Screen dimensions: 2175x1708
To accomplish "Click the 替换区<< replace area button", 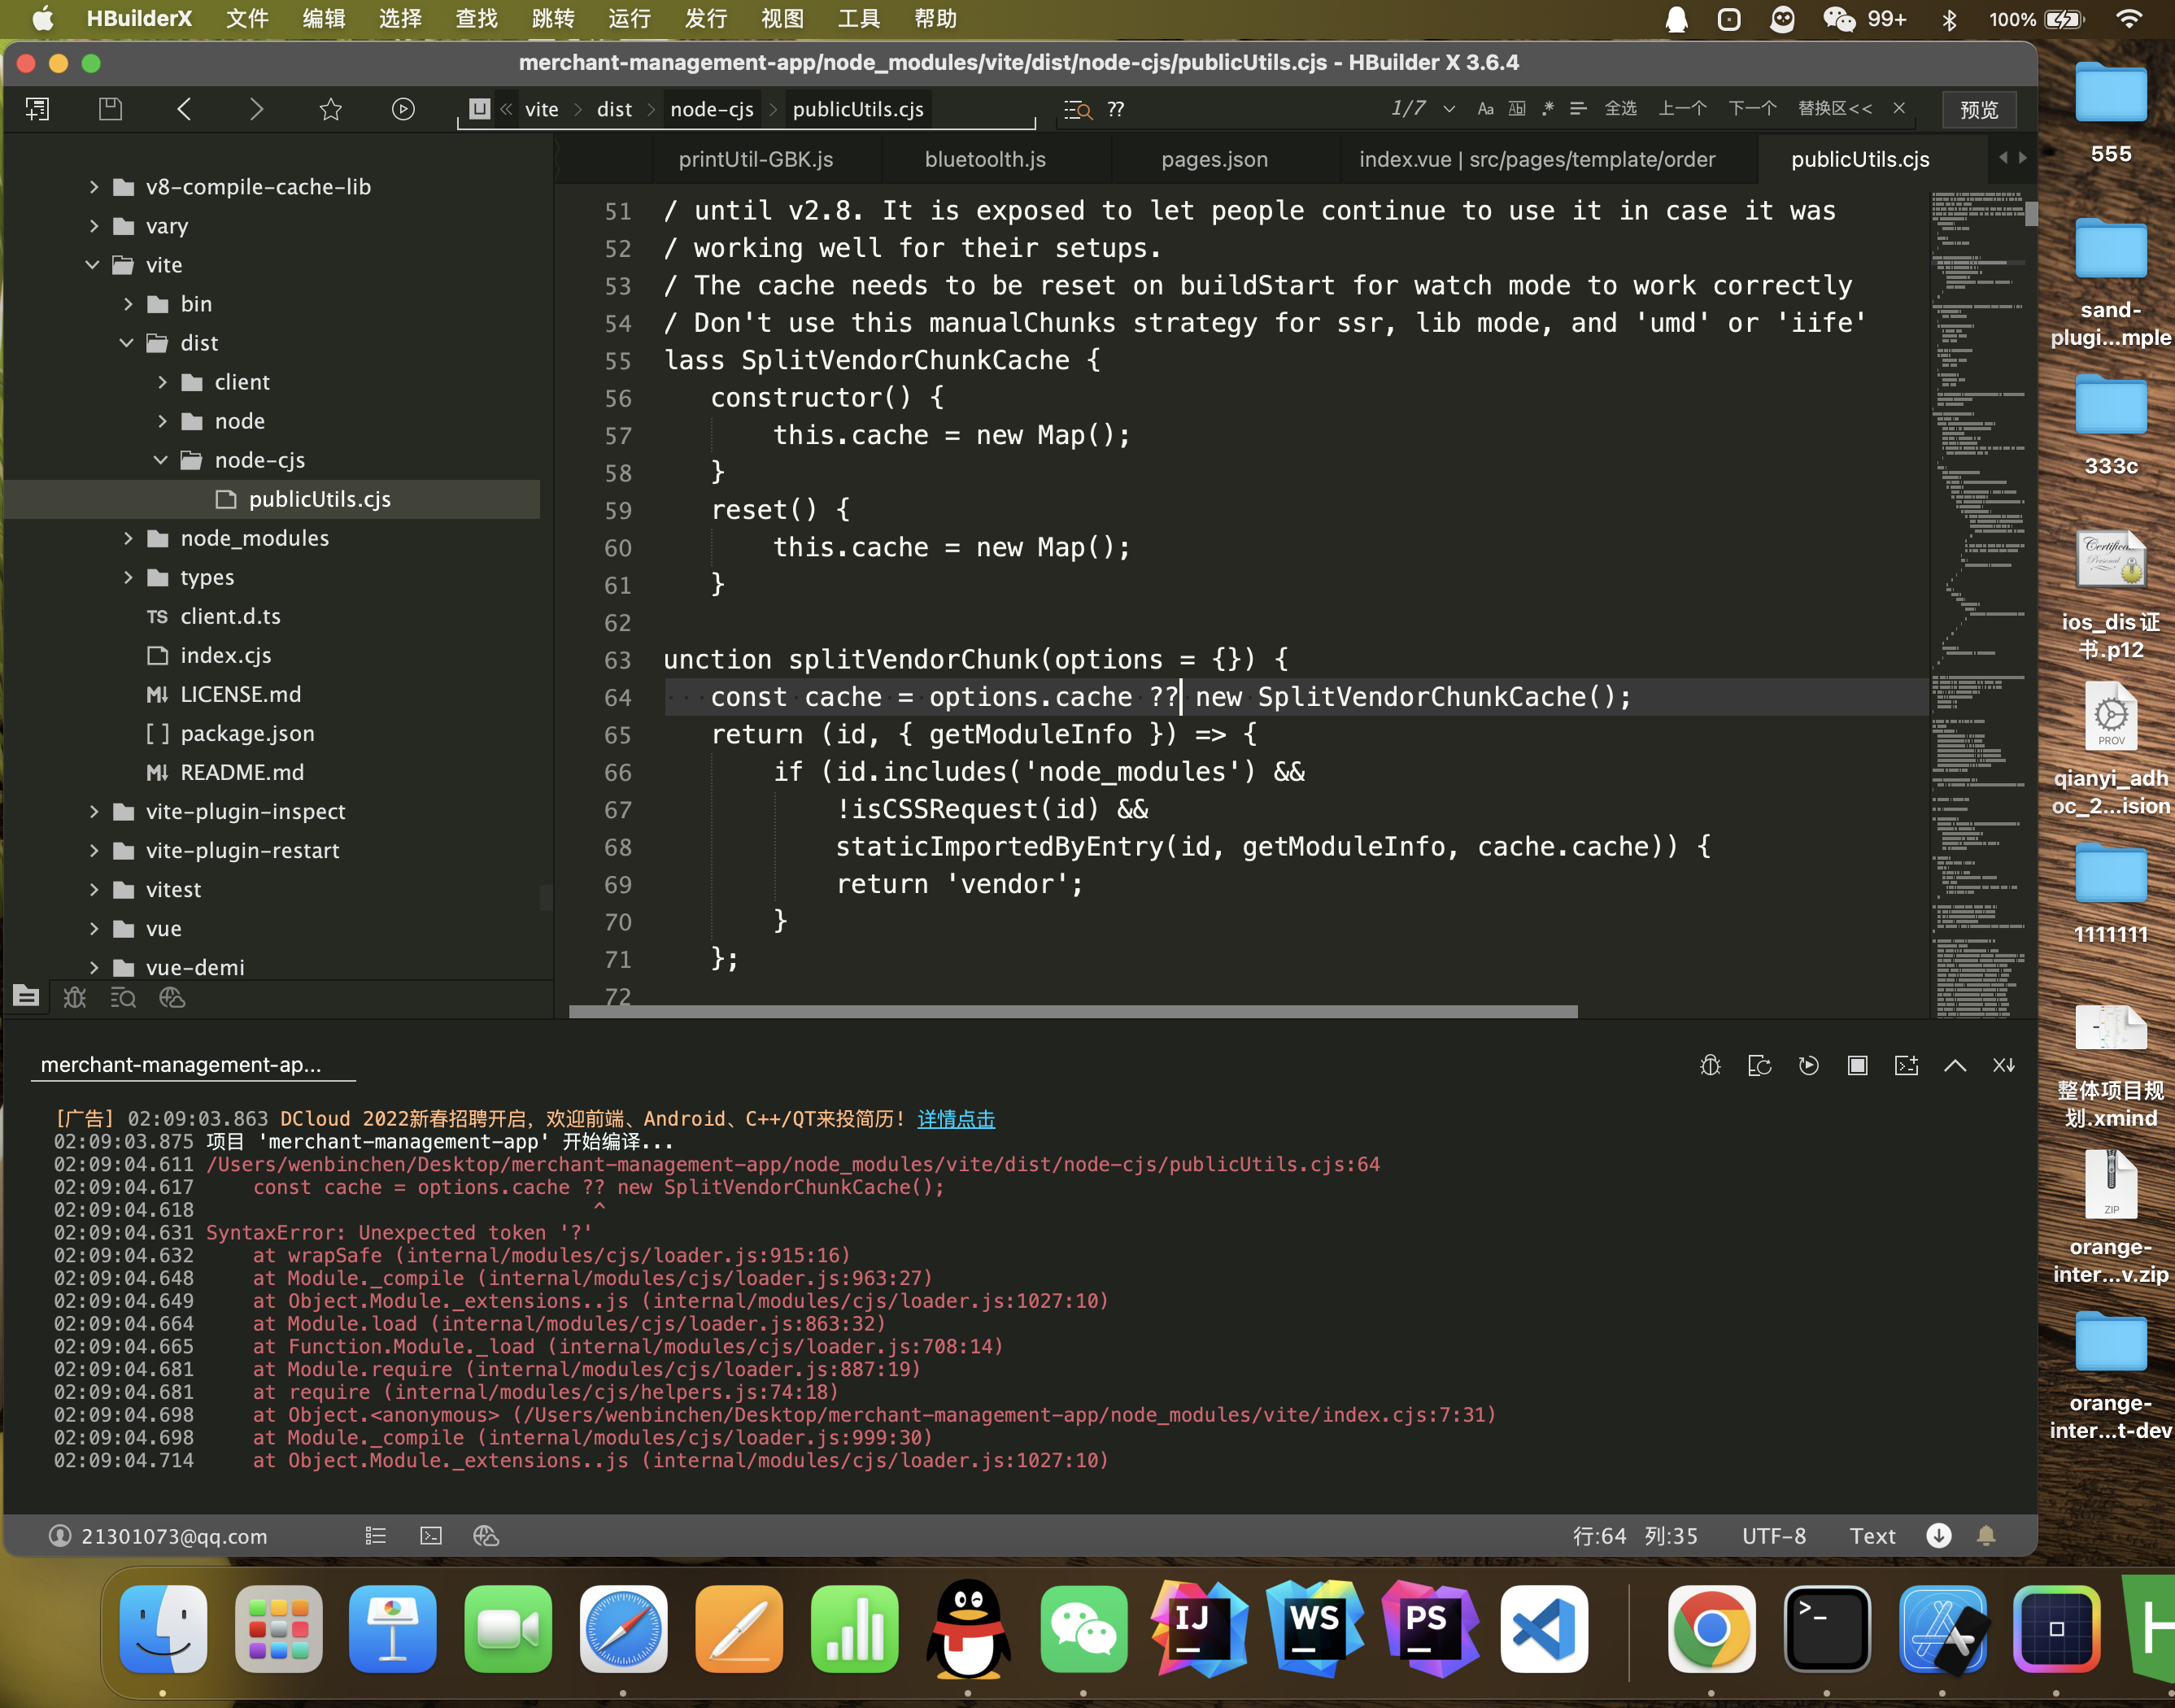I will pyautogui.click(x=1834, y=108).
